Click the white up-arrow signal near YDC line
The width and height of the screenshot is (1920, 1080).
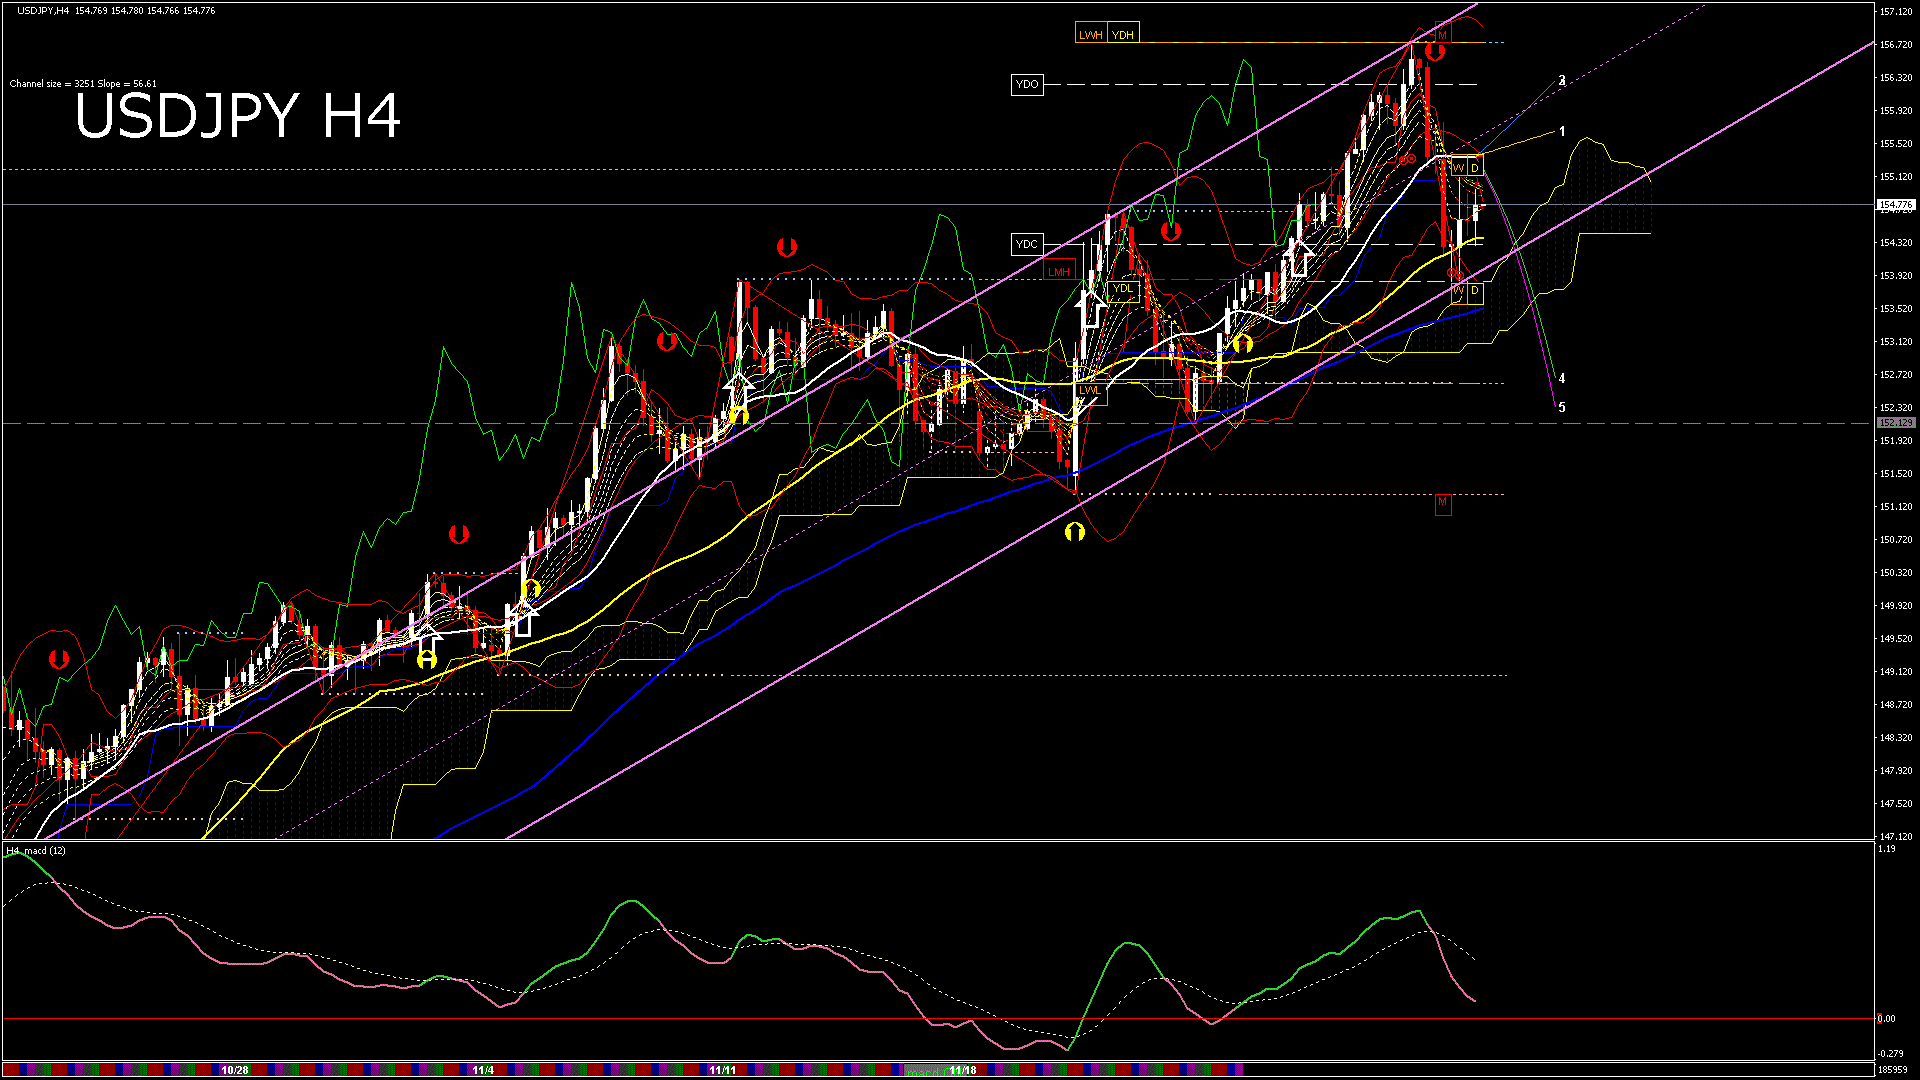(1299, 259)
